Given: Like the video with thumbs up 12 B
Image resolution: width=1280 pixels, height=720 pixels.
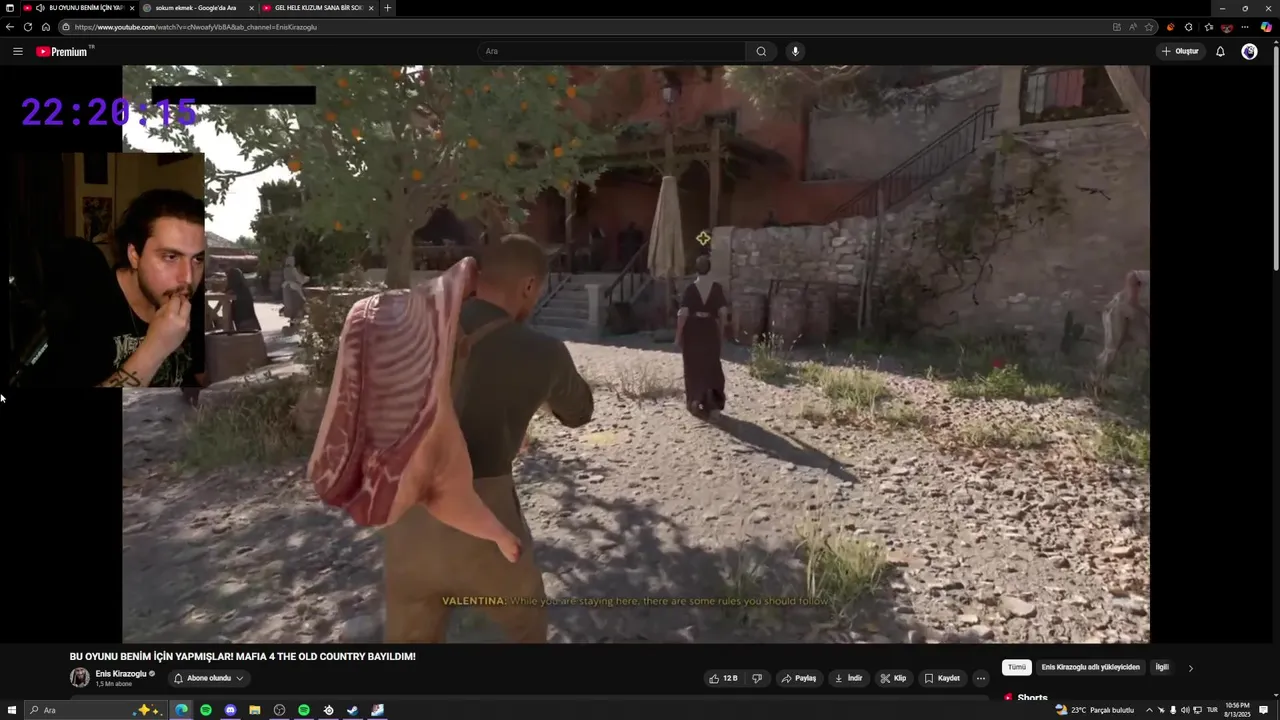Looking at the screenshot, I should (723, 678).
